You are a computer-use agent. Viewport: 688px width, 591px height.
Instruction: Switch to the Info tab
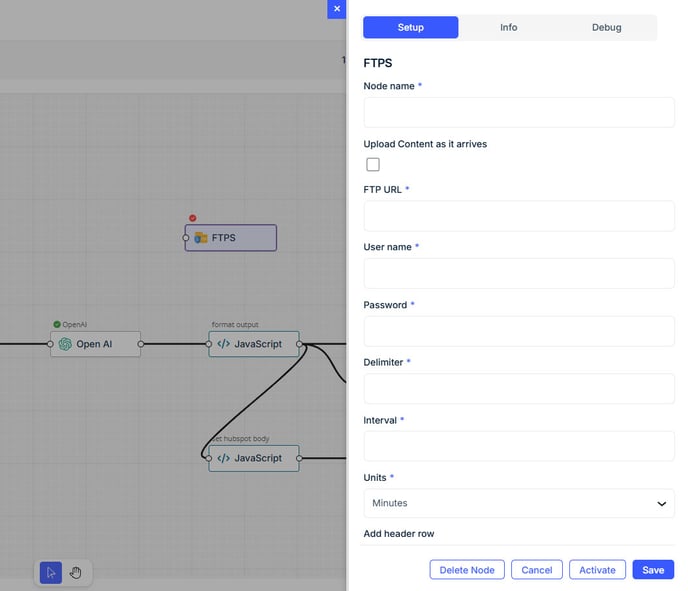tap(509, 27)
